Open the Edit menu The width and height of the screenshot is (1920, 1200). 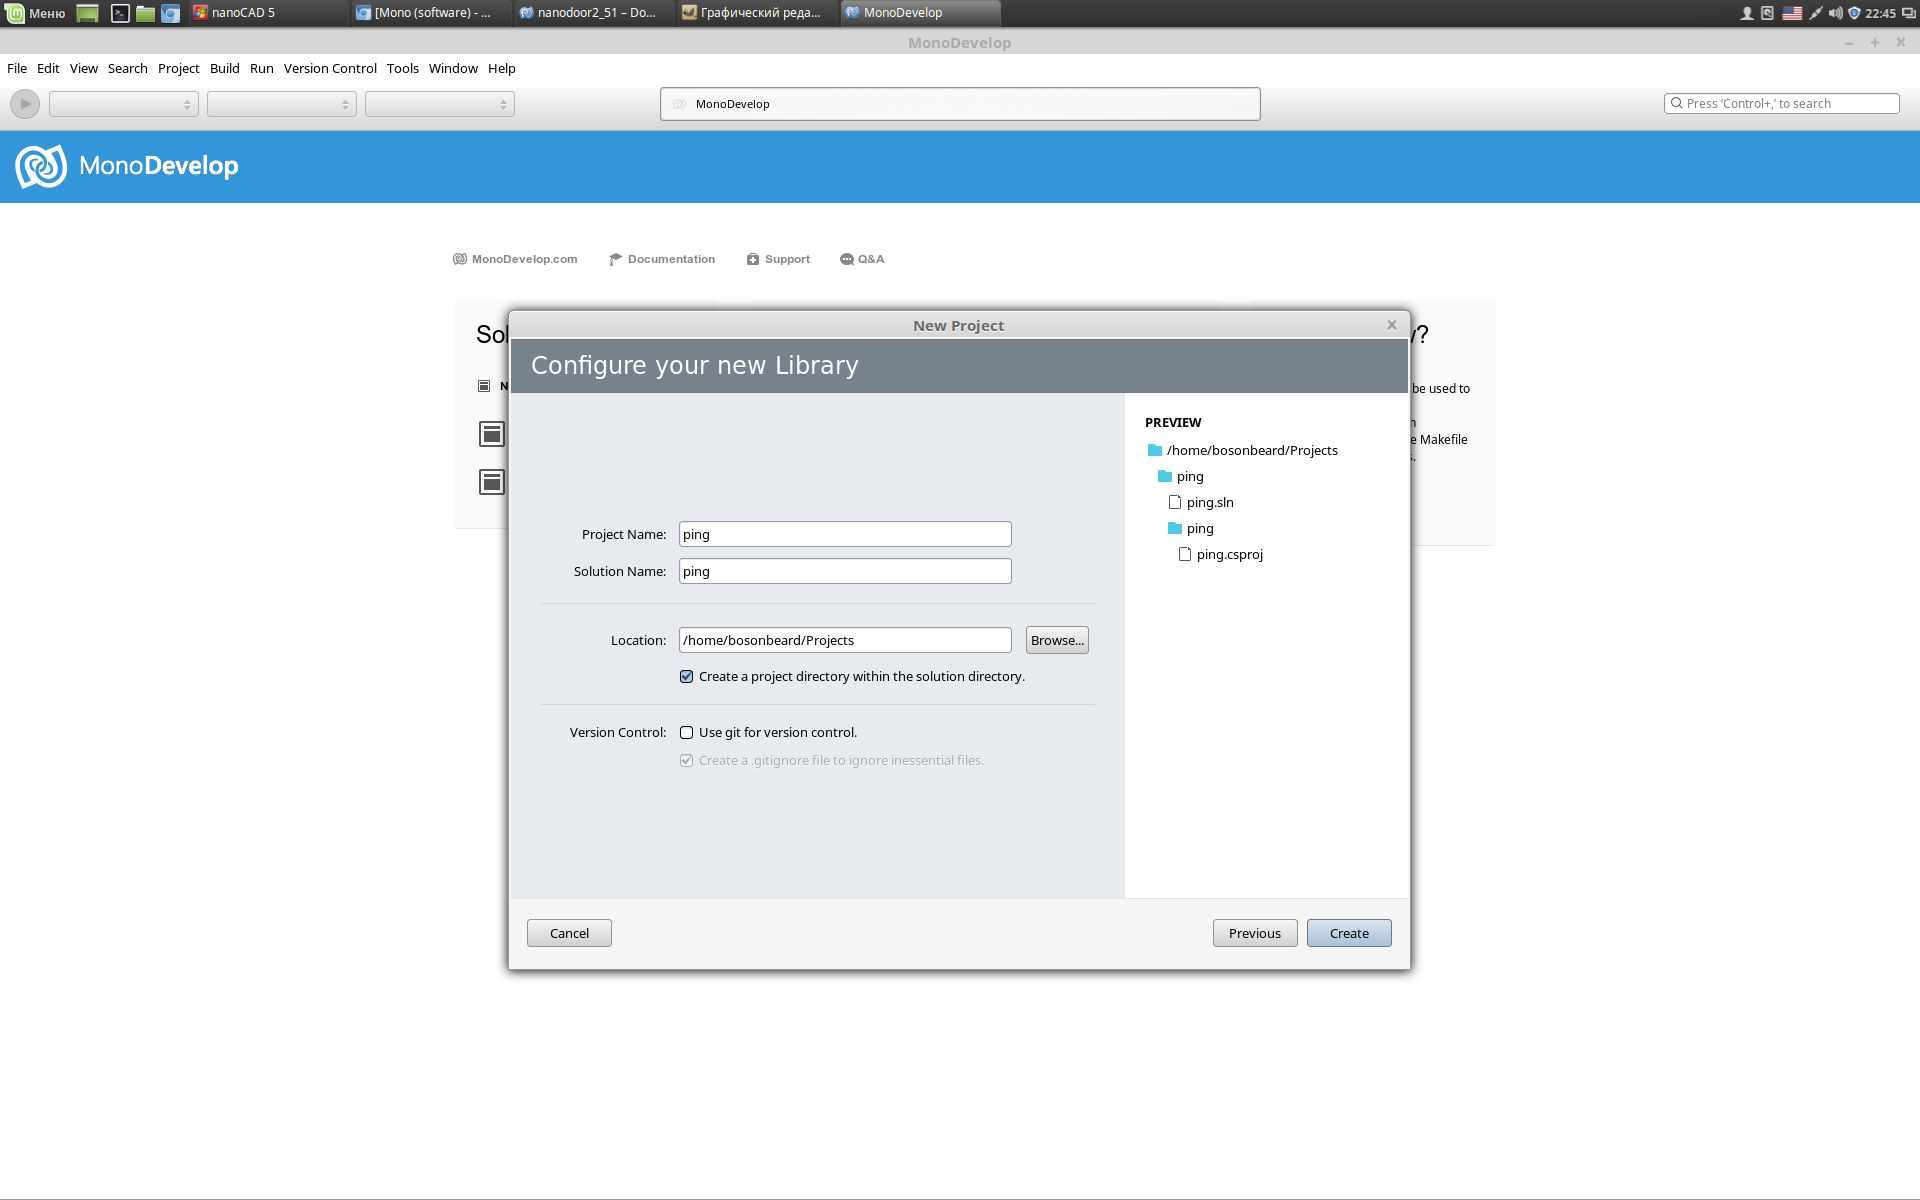click(x=48, y=68)
